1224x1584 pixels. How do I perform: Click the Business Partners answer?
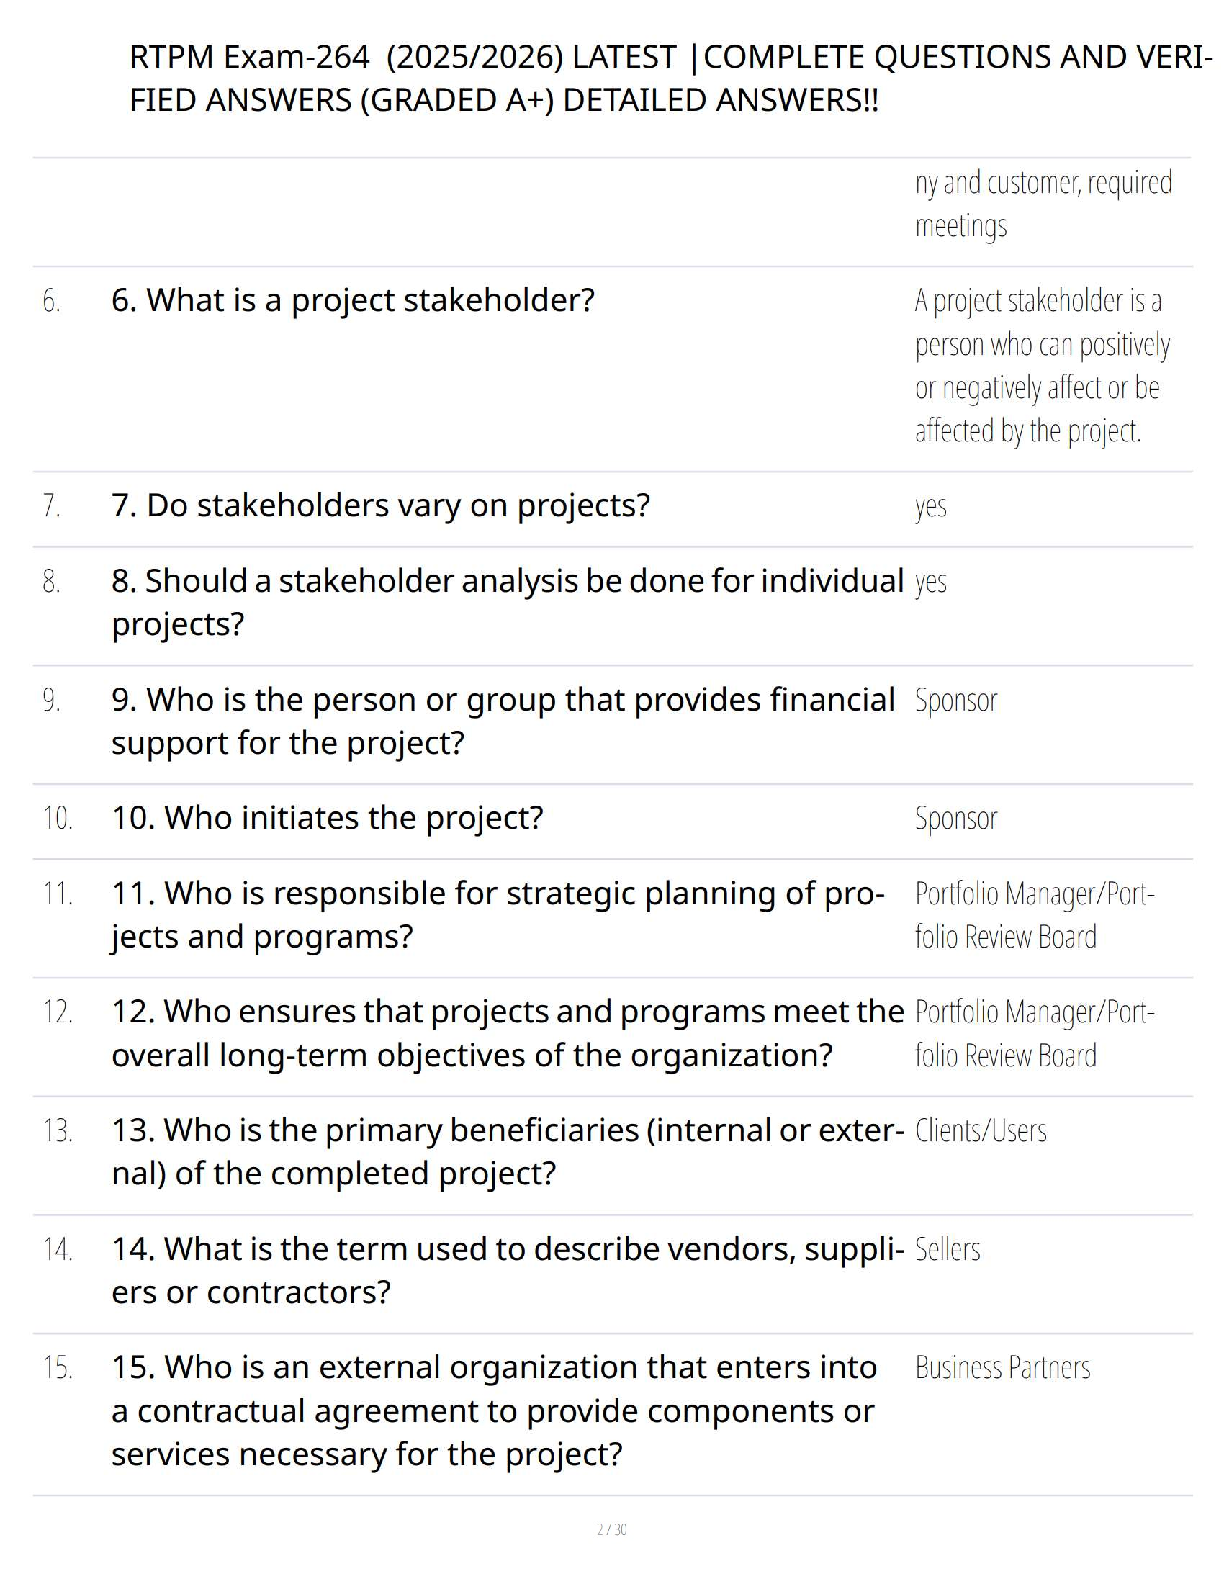[1002, 1368]
